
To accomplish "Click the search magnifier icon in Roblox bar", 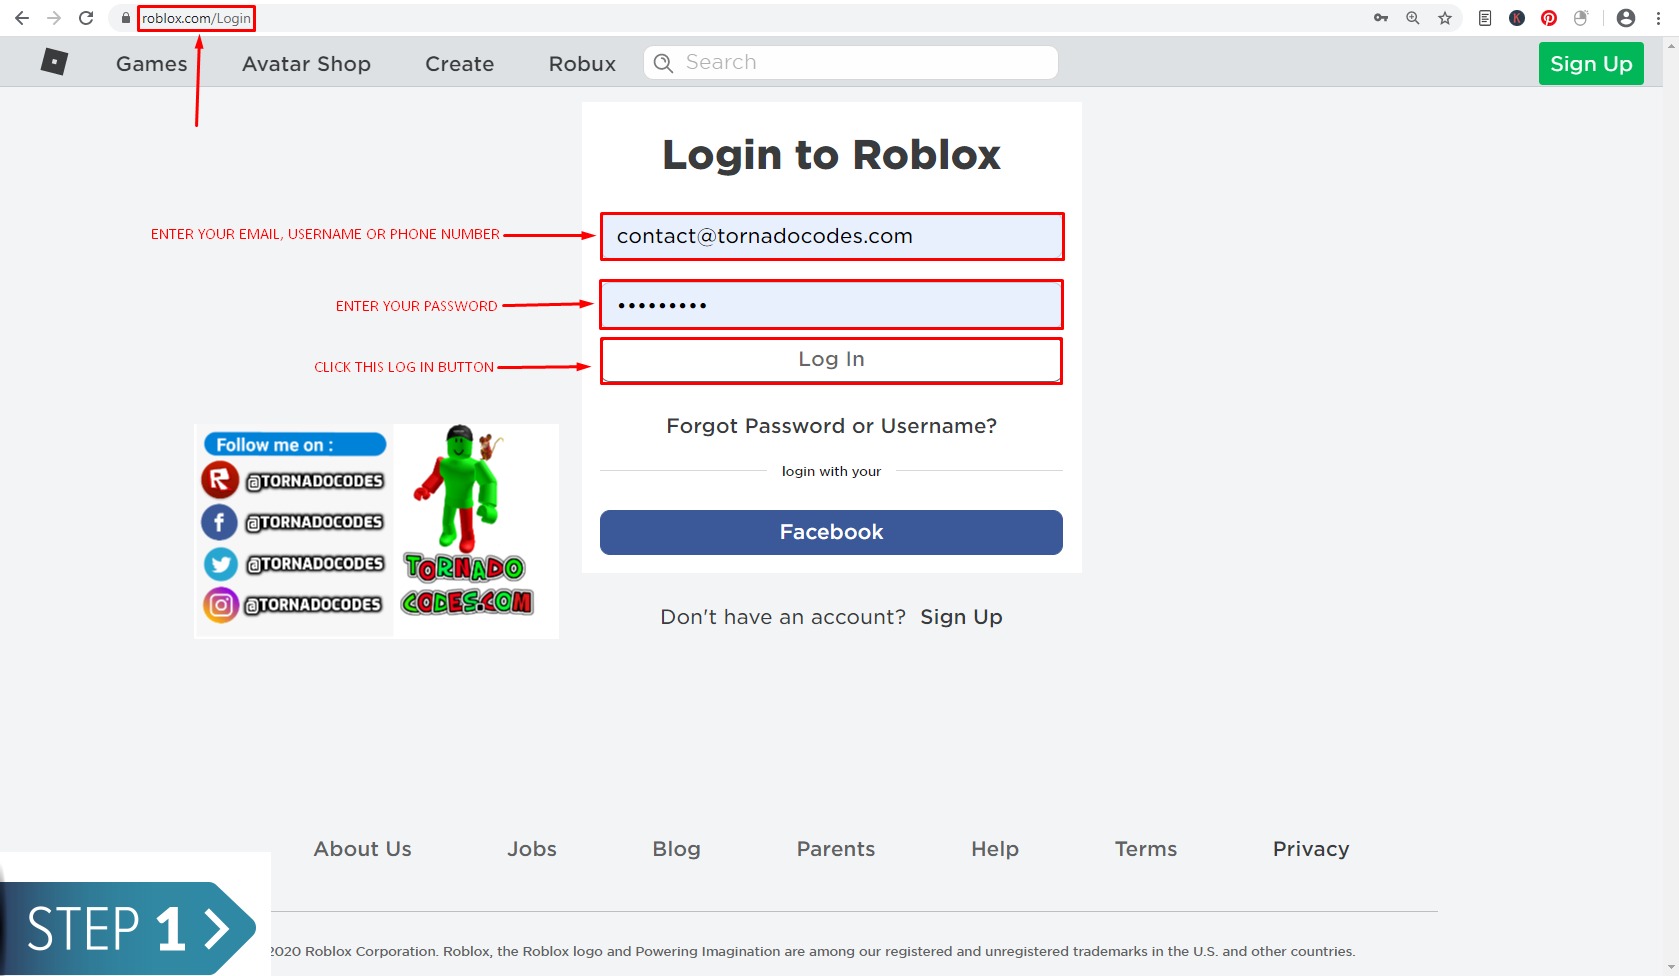I will coord(663,63).
